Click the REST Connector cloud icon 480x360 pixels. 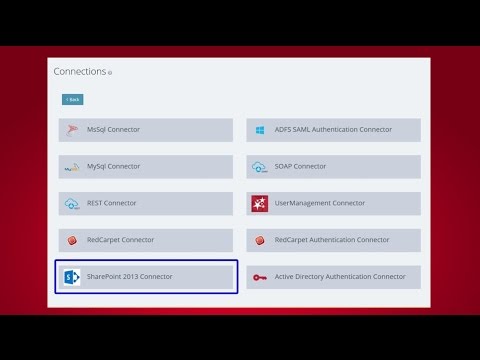click(72, 204)
